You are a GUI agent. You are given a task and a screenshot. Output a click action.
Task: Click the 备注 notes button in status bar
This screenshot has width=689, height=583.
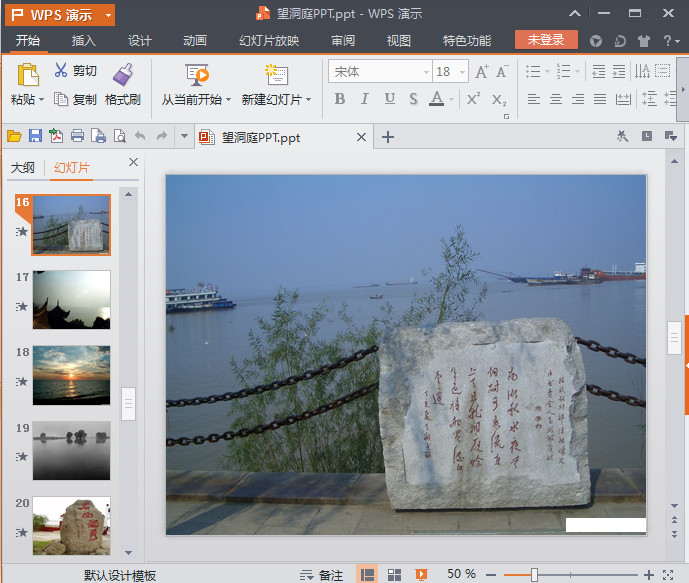point(322,575)
